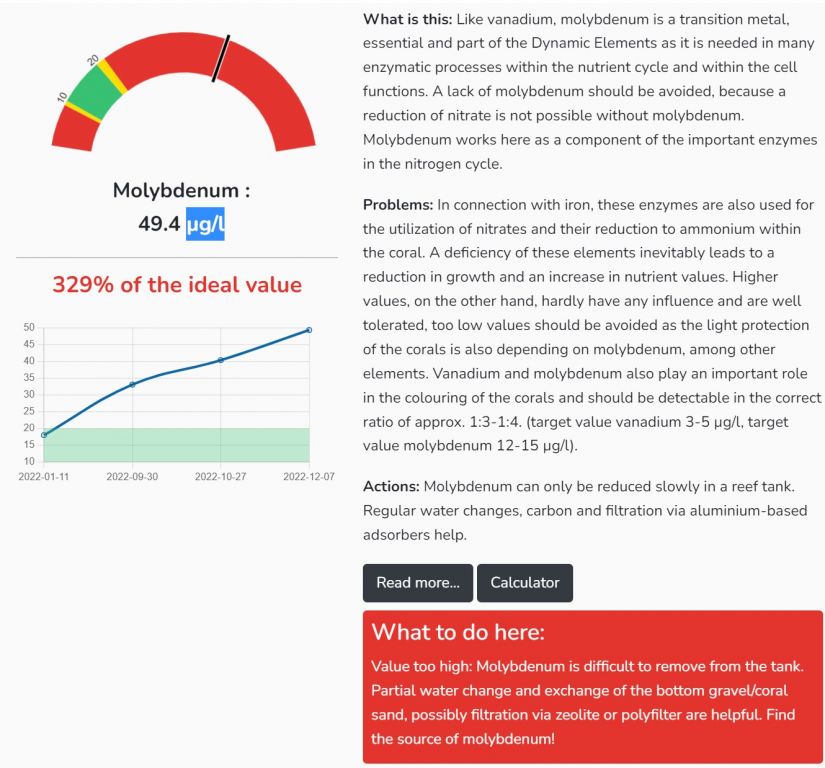Click the 2022-01-11 data point on chart
The height and width of the screenshot is (768, 825).
(44, 434)
